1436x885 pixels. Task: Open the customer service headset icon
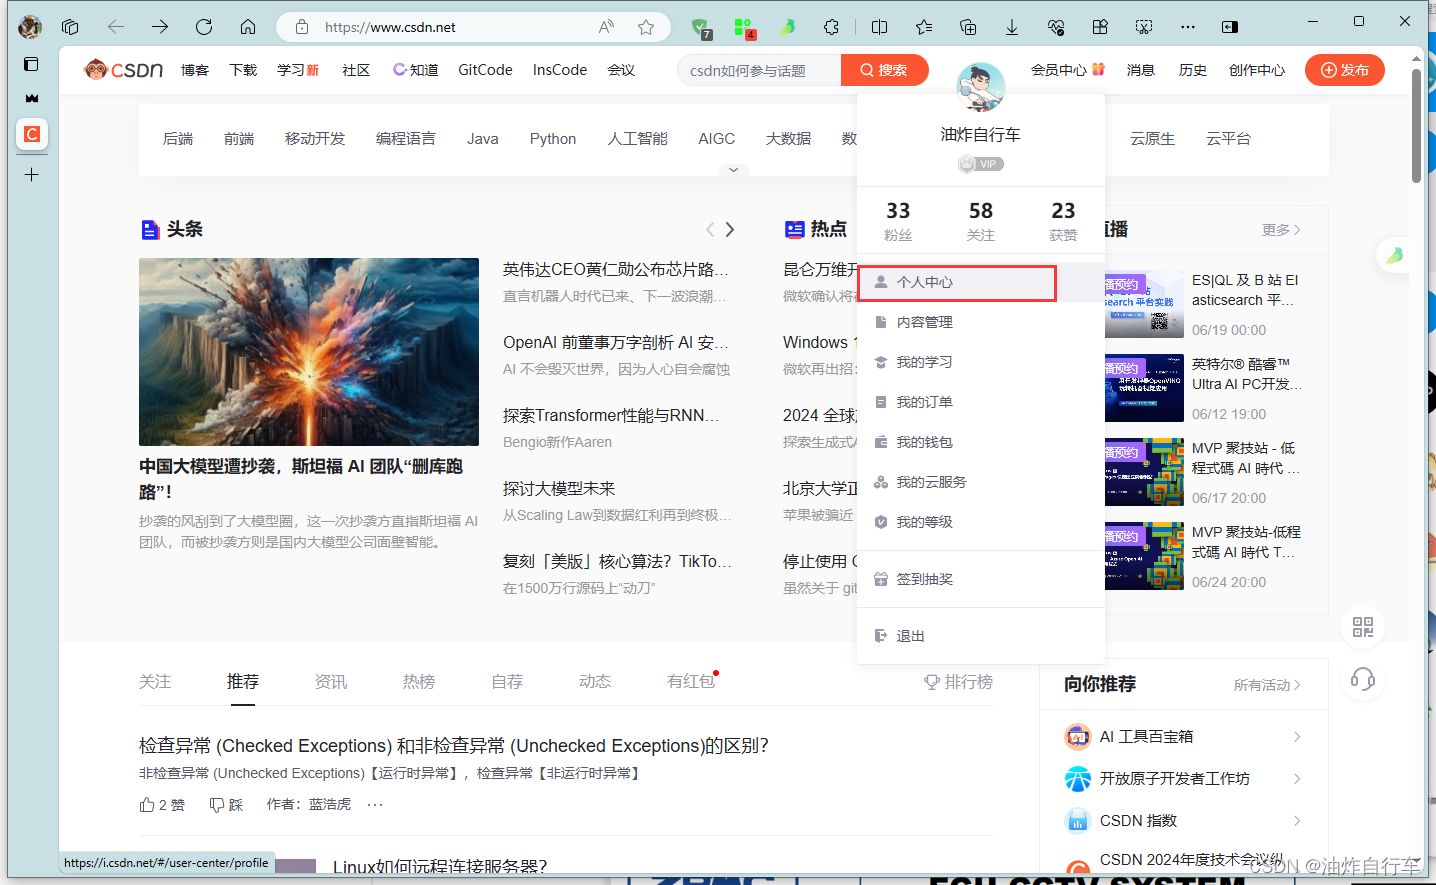pos(1362,680)
